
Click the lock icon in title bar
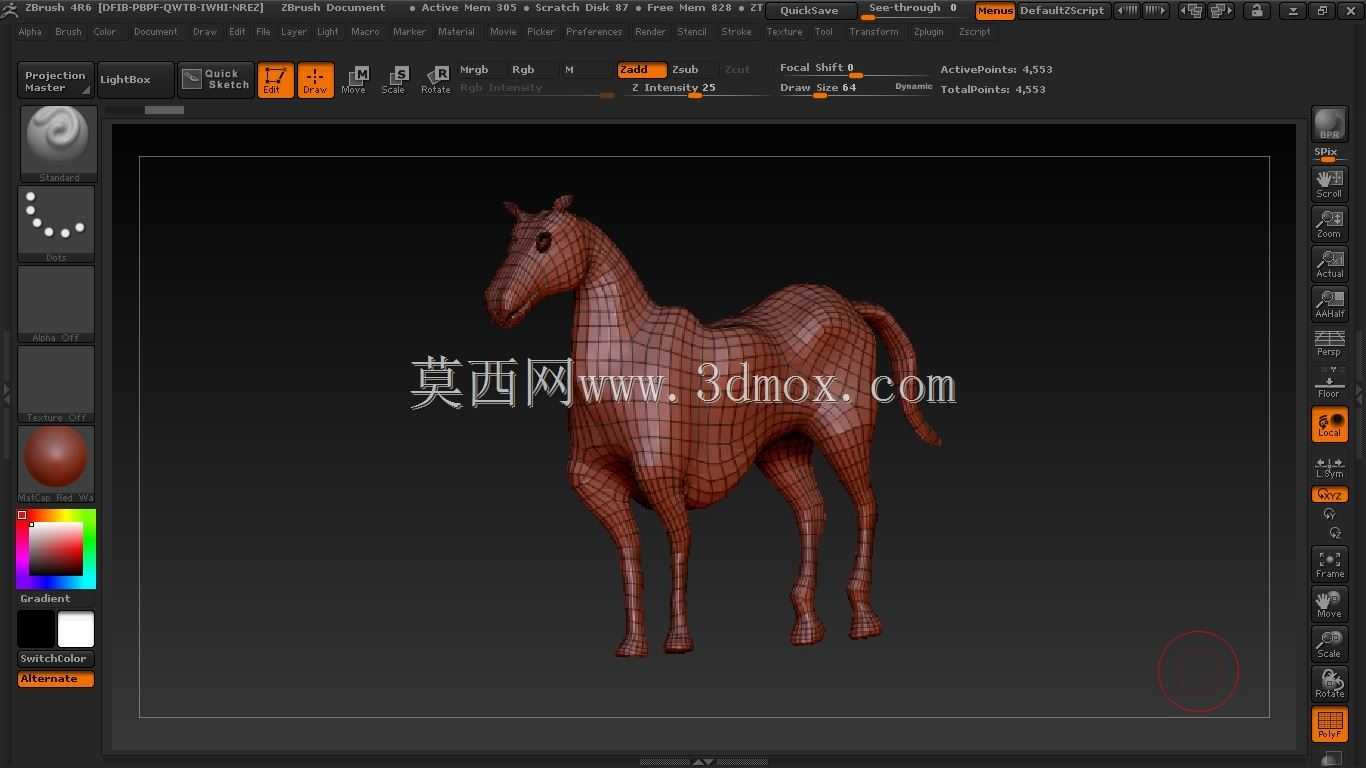[x=1257, y=11]
